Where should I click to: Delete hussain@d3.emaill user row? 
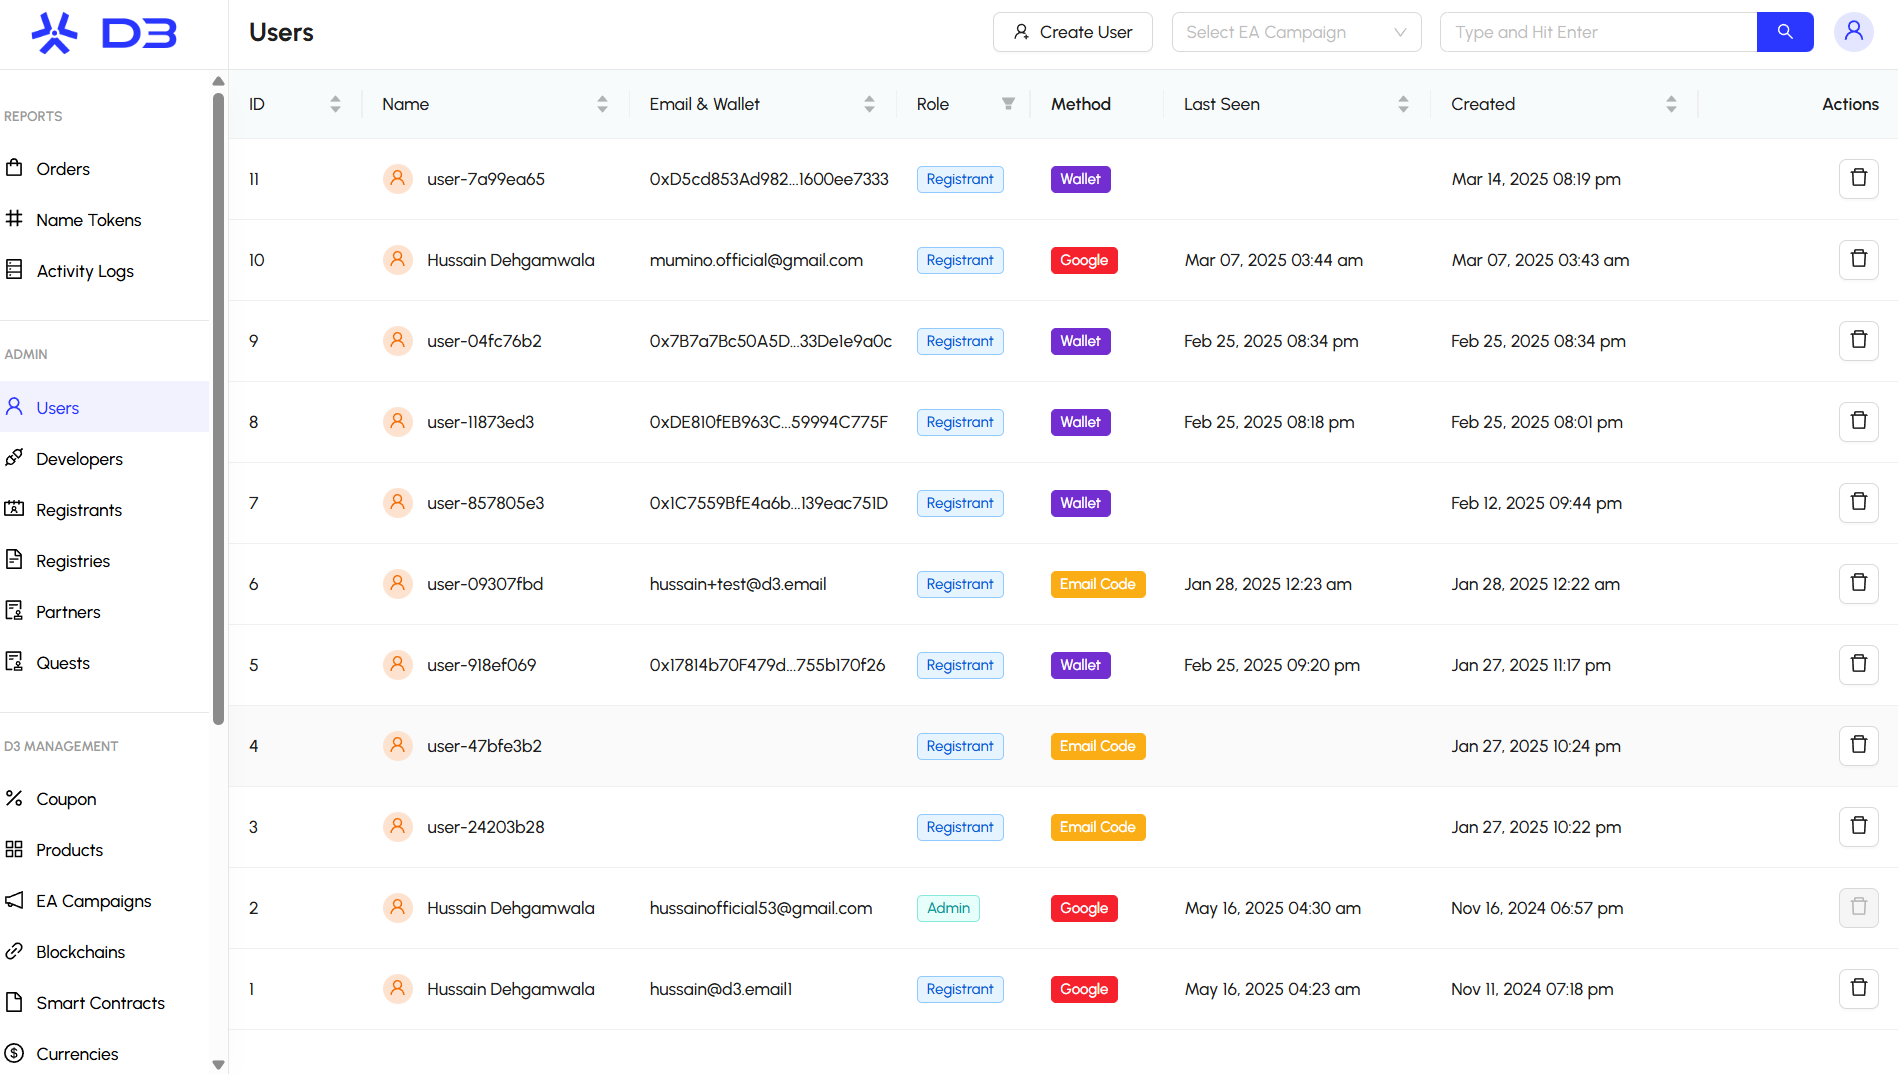1859,988
